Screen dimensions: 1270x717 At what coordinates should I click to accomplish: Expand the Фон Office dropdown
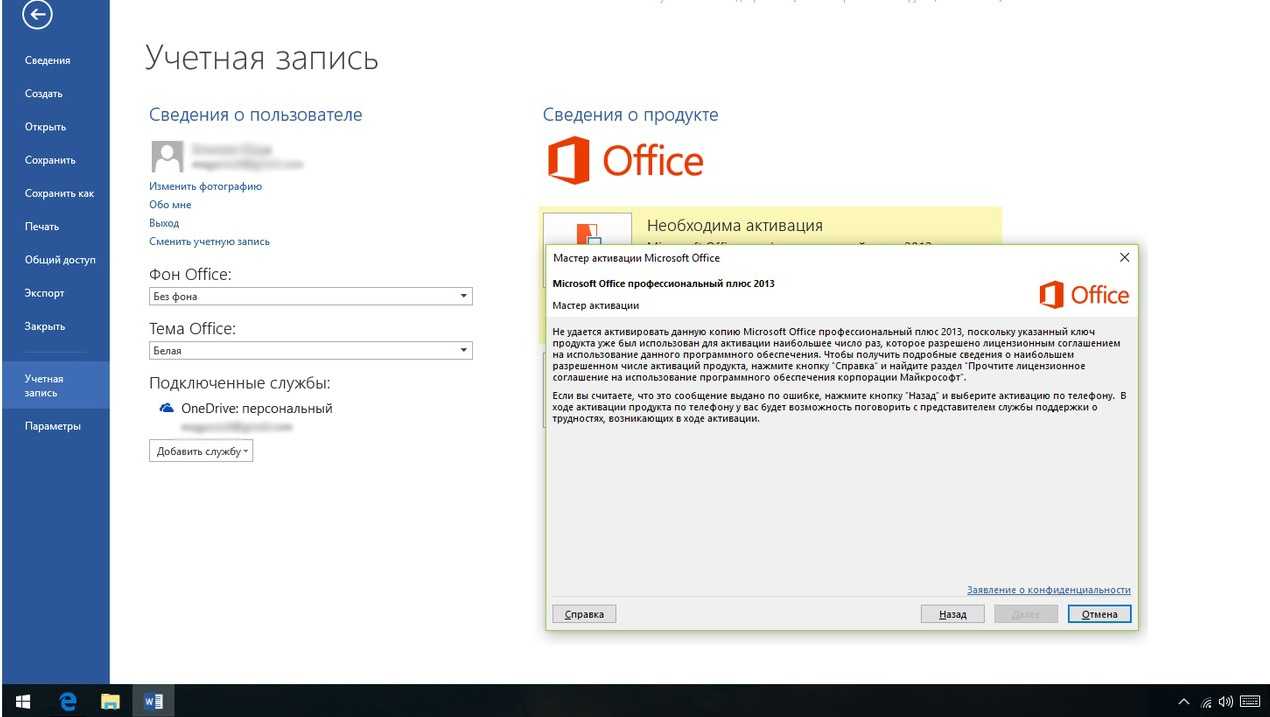(x=310, y=297)
